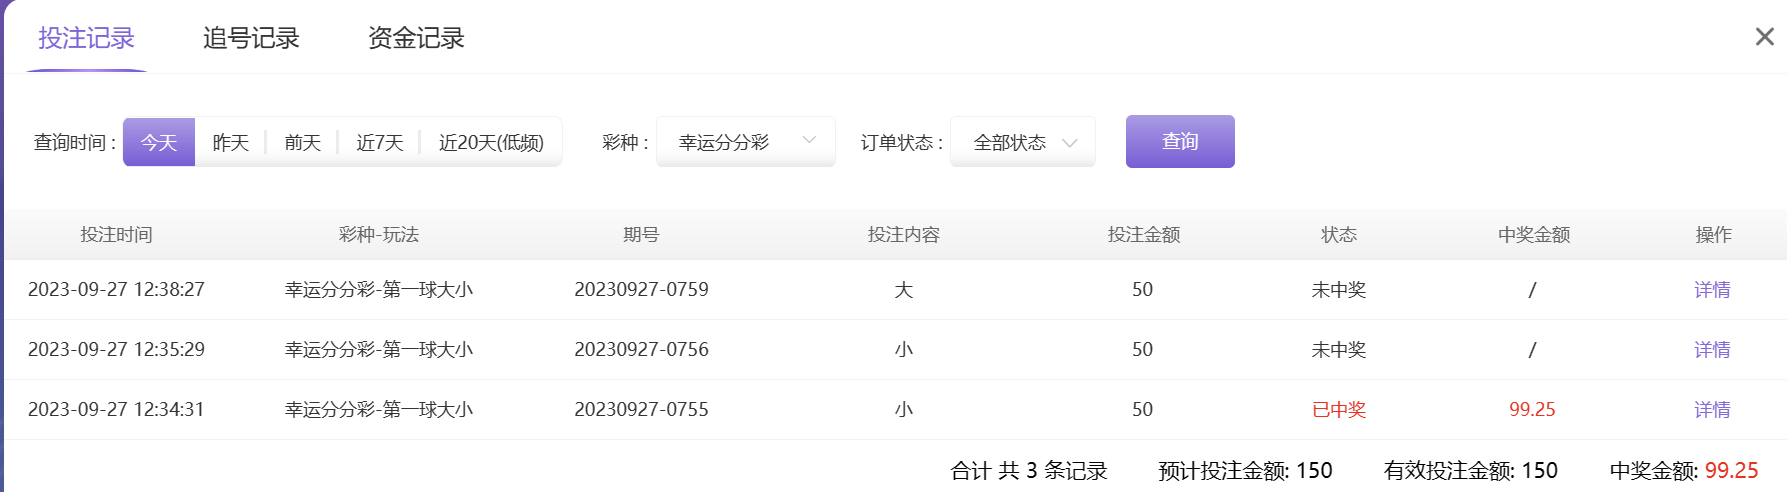The width and height of the screenshot is (1787, 492).
Task: Close the betting records dialog
Action: (x=1764, y=37)
